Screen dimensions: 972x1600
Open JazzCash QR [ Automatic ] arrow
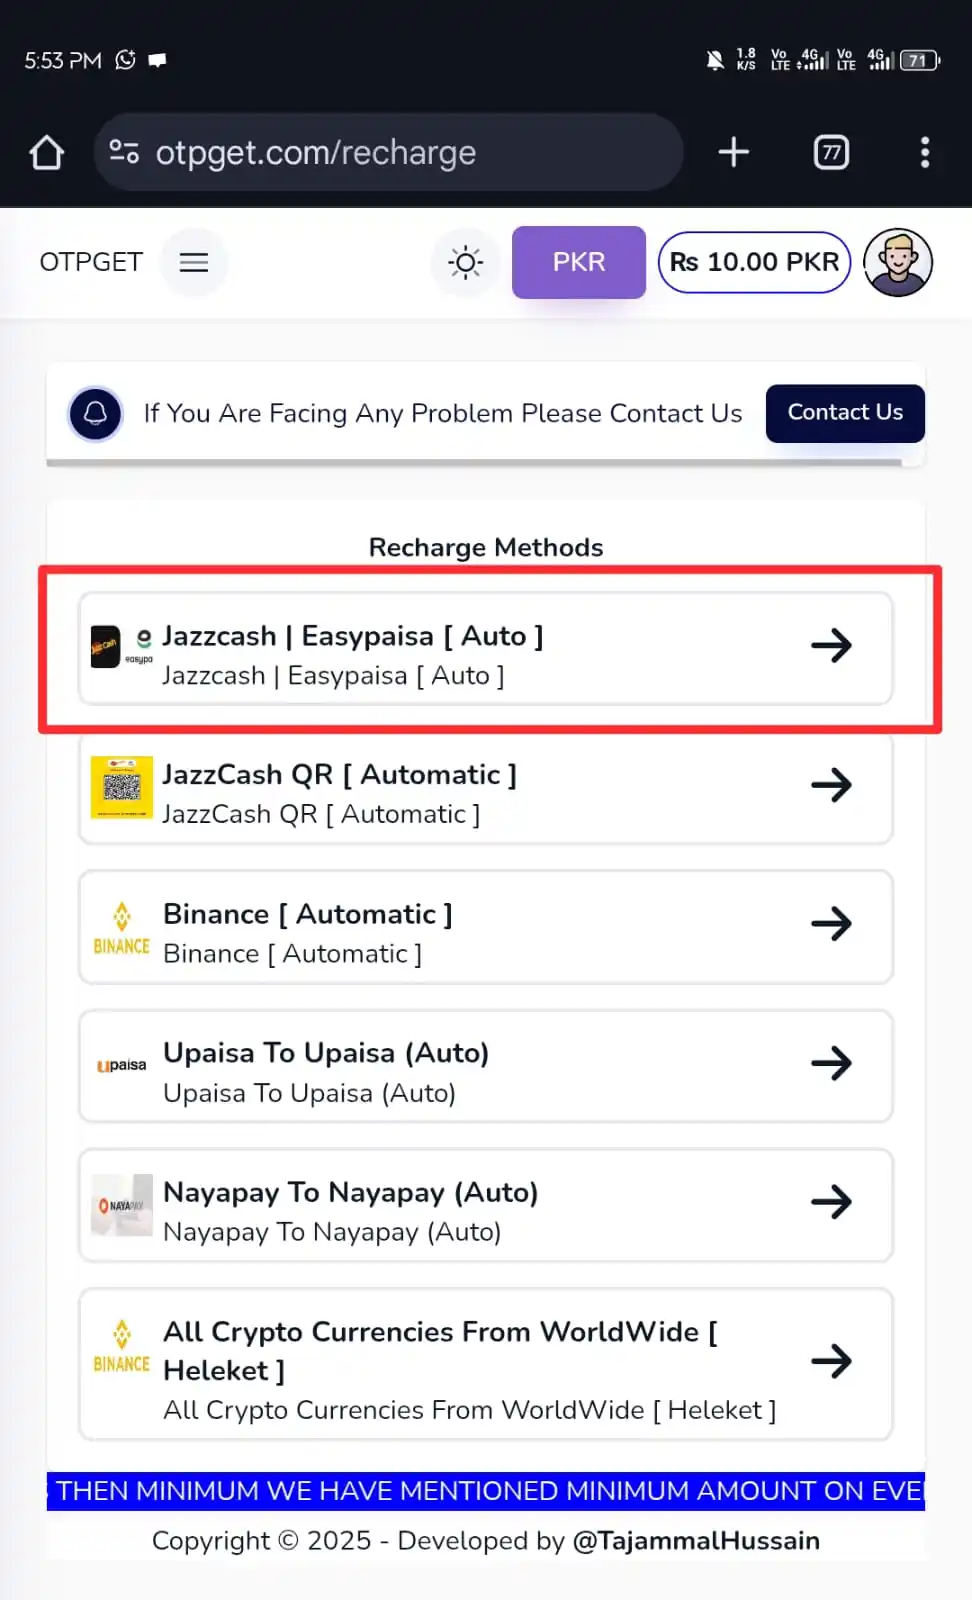pyautogui.click(x=831, y=785)
